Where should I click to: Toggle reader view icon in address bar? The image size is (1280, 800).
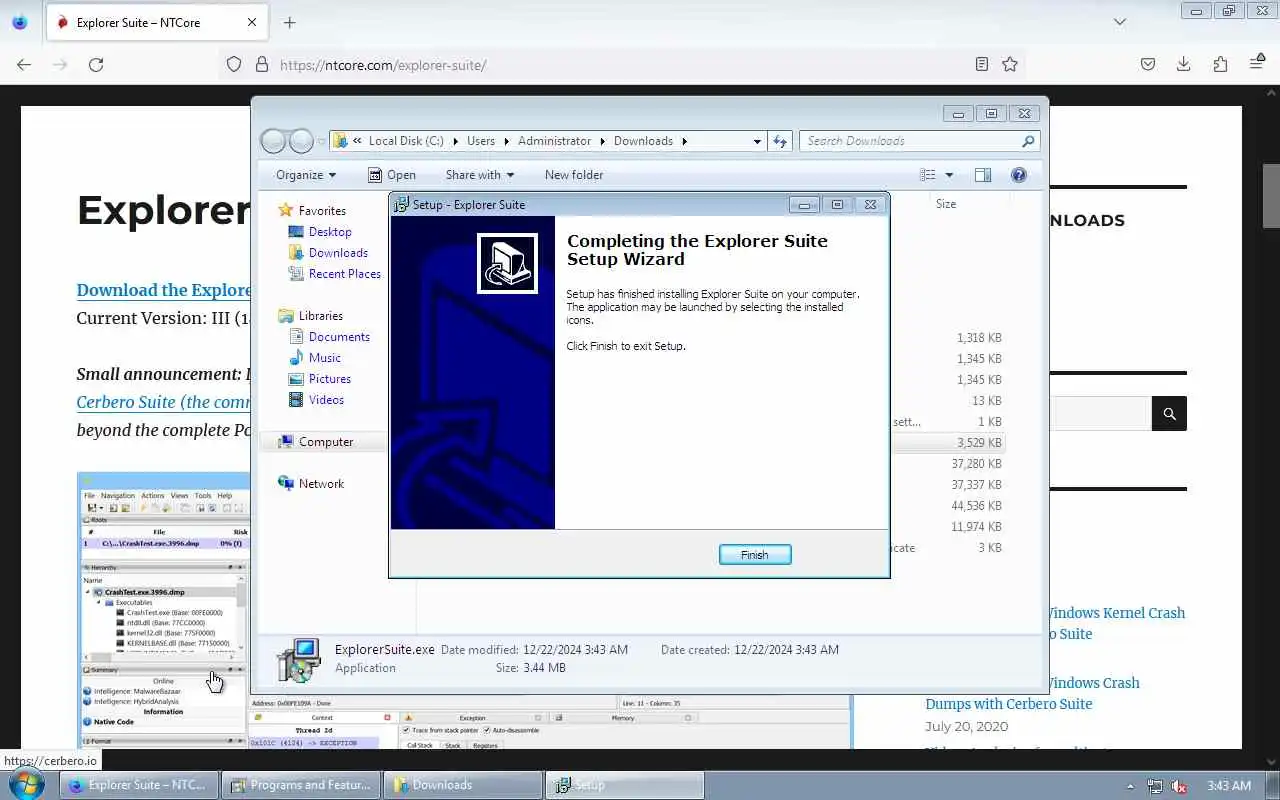click(982, 64)
